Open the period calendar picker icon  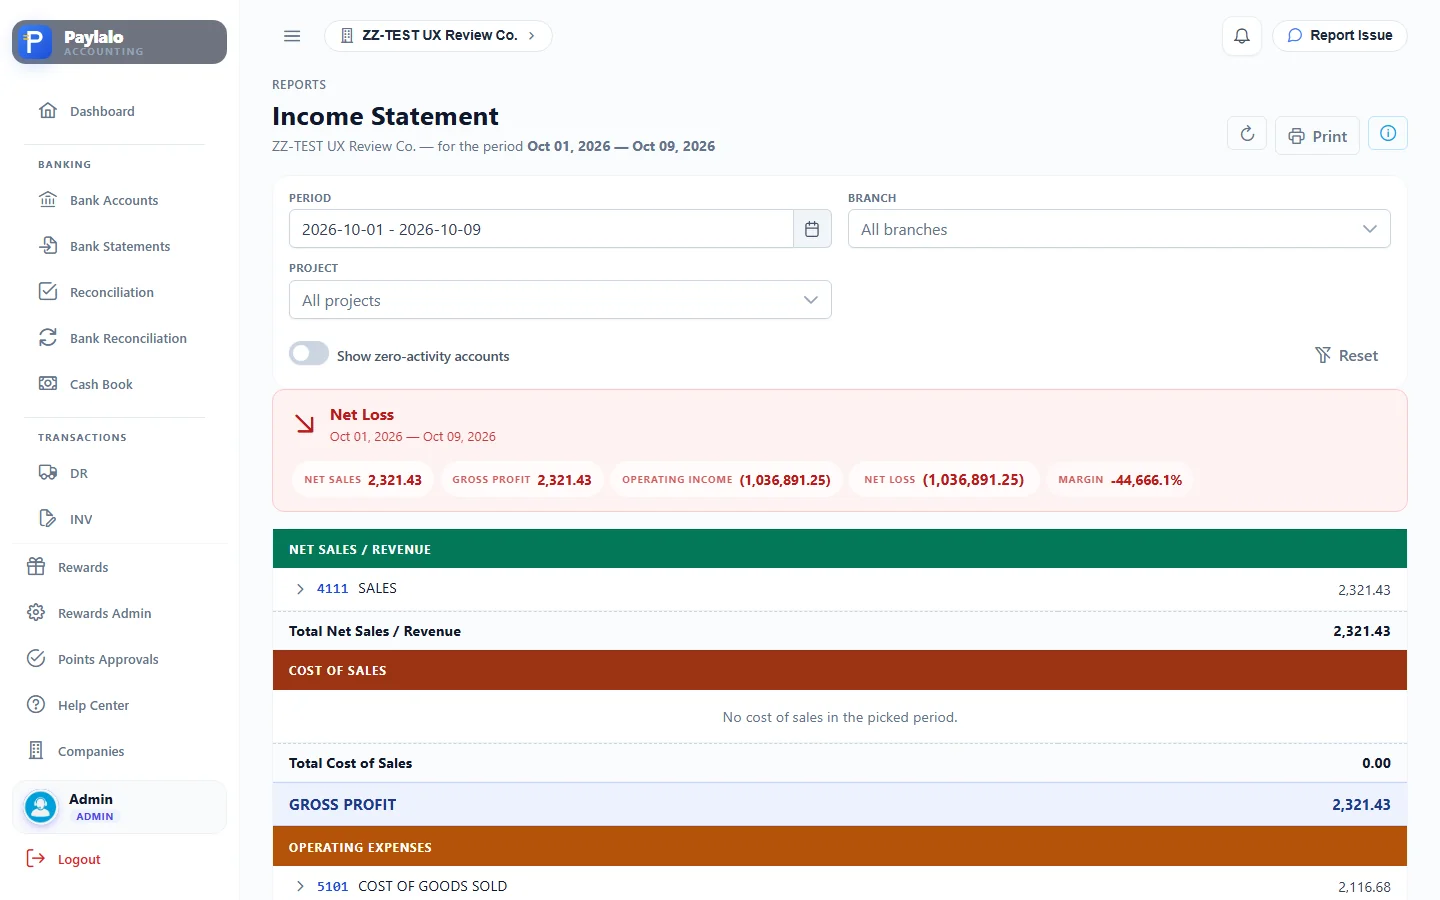pyautogui.click(x=812, y=229)
